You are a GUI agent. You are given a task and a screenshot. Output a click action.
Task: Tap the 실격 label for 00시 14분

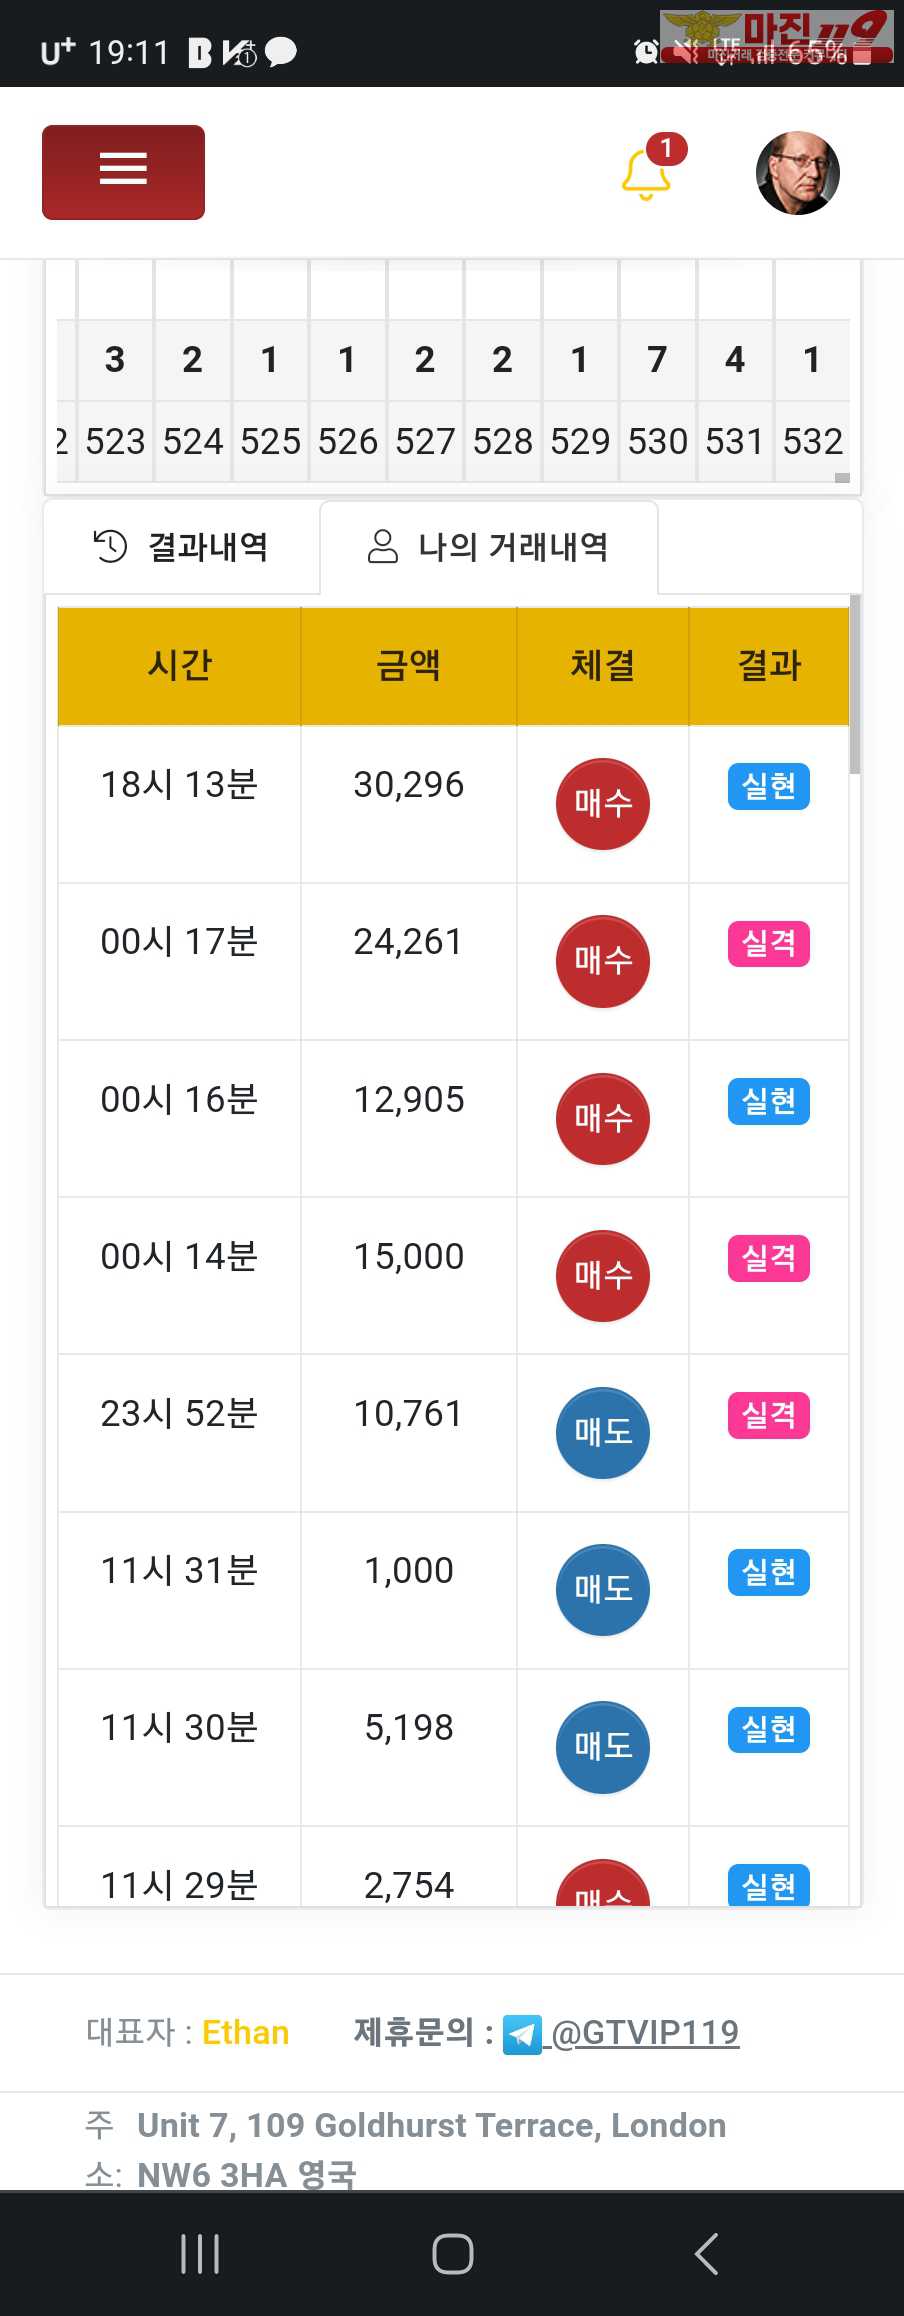tap(768, 1258)
